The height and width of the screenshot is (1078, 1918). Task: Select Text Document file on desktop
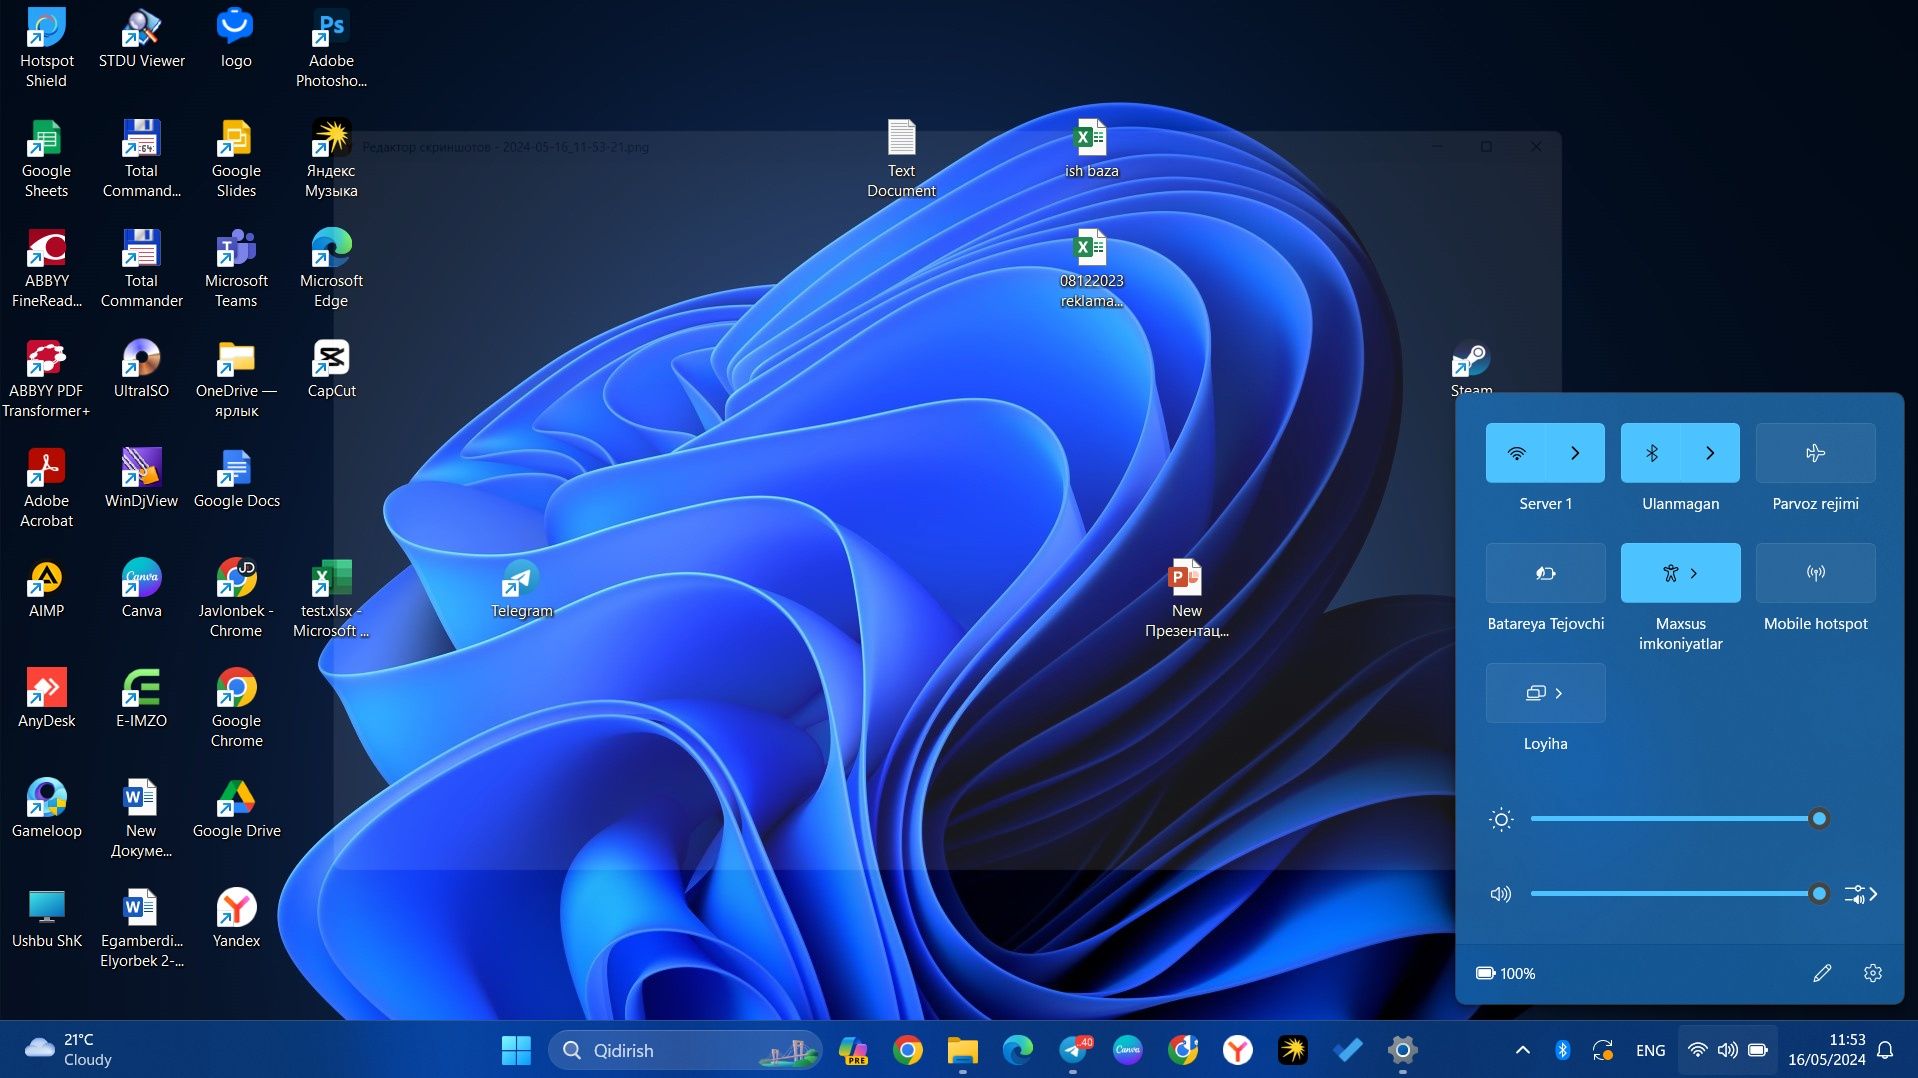tap(901, 158)
